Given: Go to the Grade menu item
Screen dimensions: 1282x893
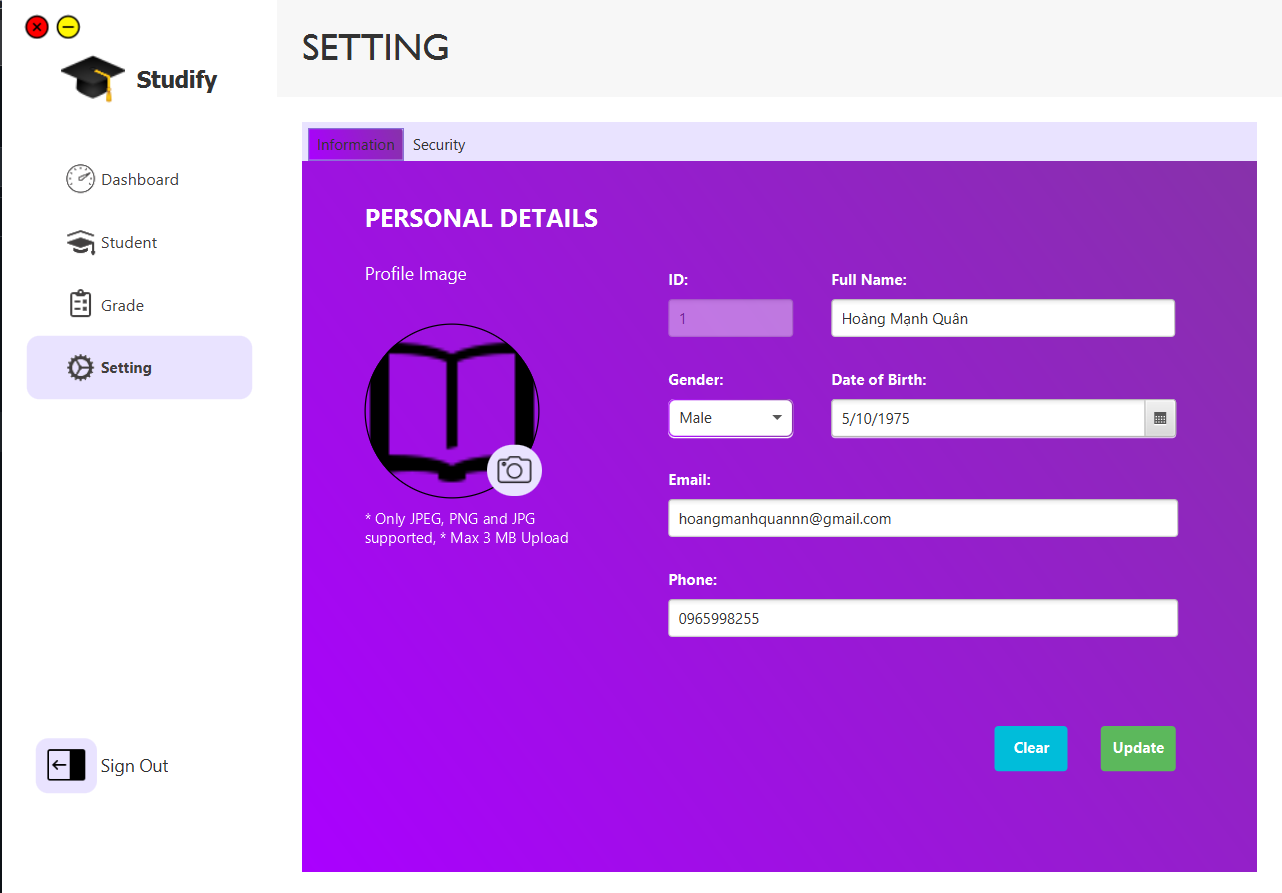Looking at the screenshot, I should pos(139,305).
